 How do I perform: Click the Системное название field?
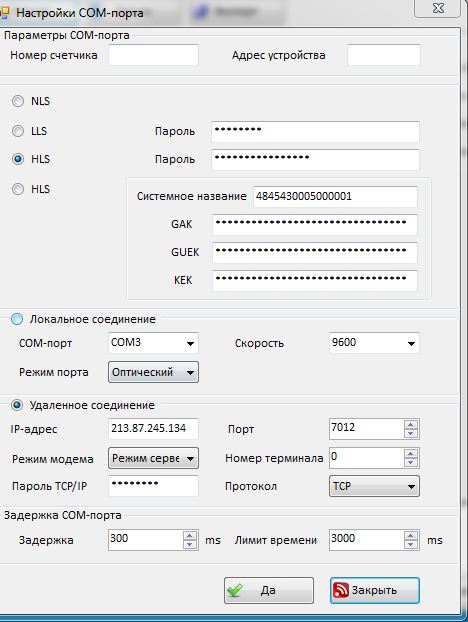pos(335,196)
